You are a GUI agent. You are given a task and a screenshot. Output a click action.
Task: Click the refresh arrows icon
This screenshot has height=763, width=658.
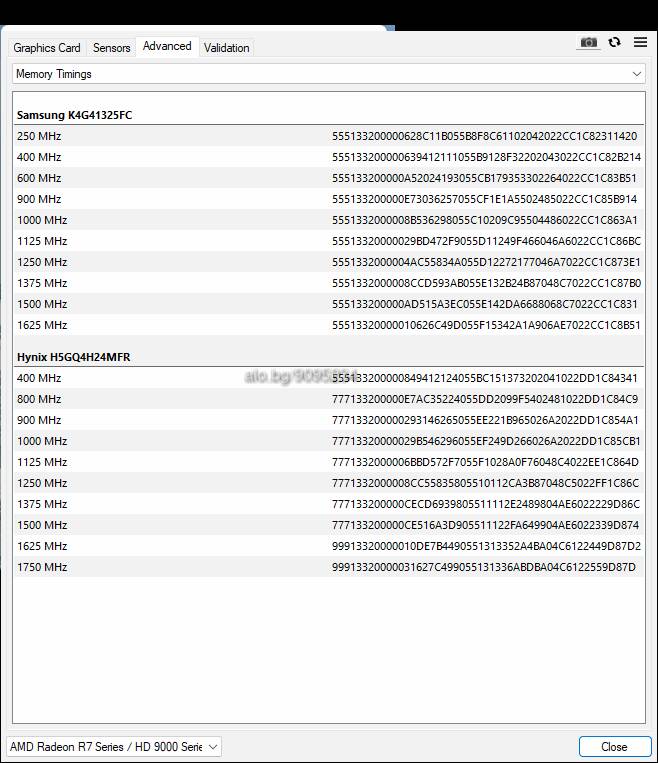(x=615, y=42)
